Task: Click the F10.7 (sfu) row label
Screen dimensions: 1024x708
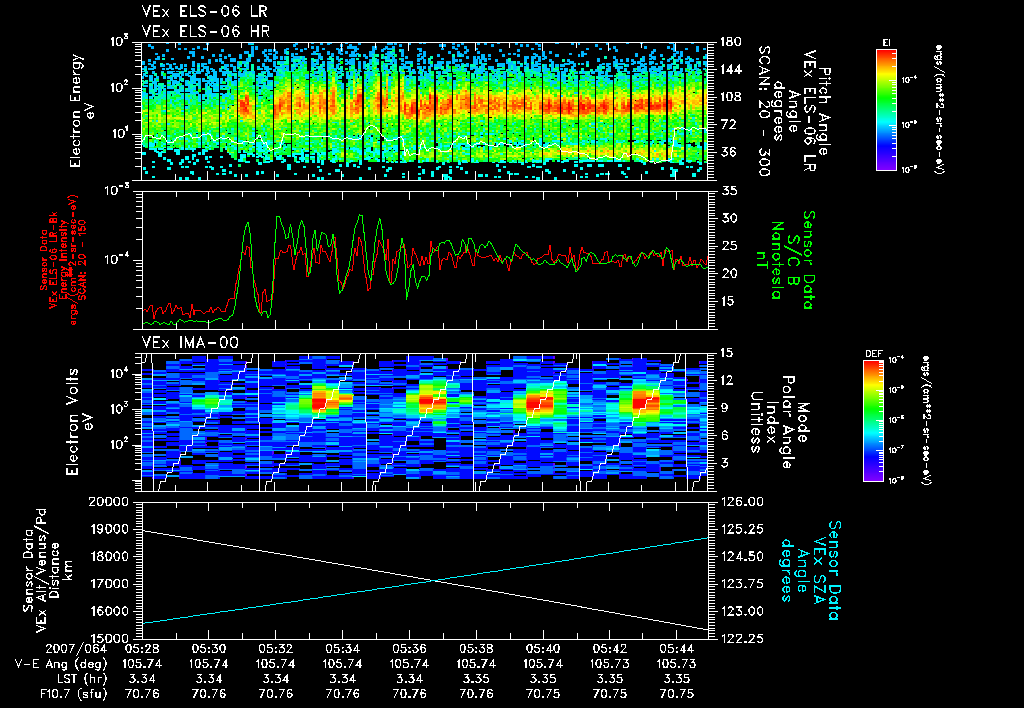Action: pos(73,694)
